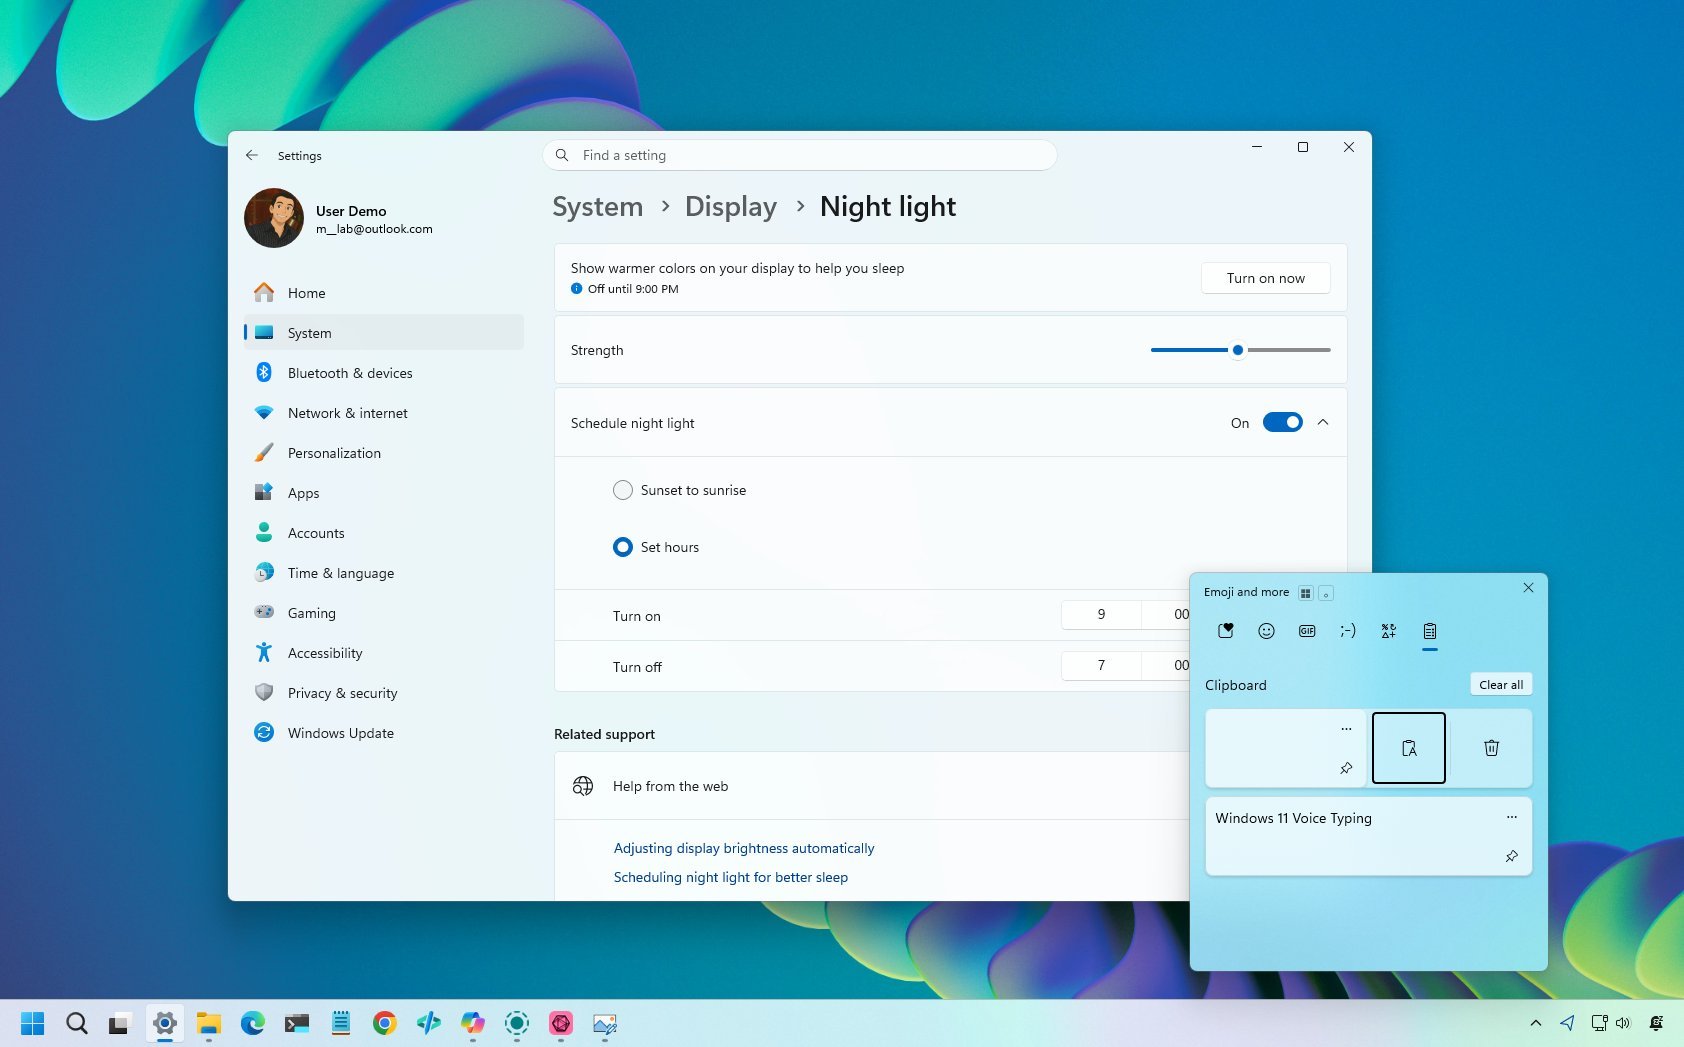
Task: Switch to the Kaomoji section
Action: 1347,631
